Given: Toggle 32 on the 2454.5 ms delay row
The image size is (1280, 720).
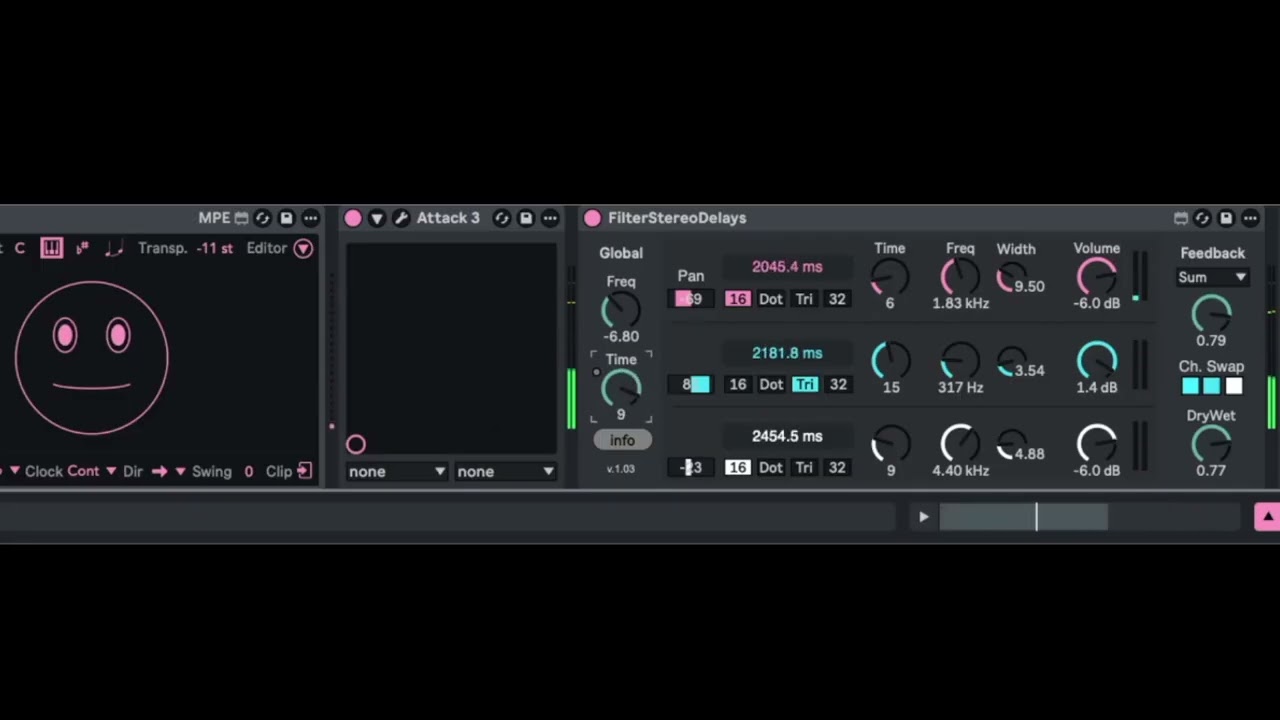Looking at the screenshot, I should coord(837,467).
